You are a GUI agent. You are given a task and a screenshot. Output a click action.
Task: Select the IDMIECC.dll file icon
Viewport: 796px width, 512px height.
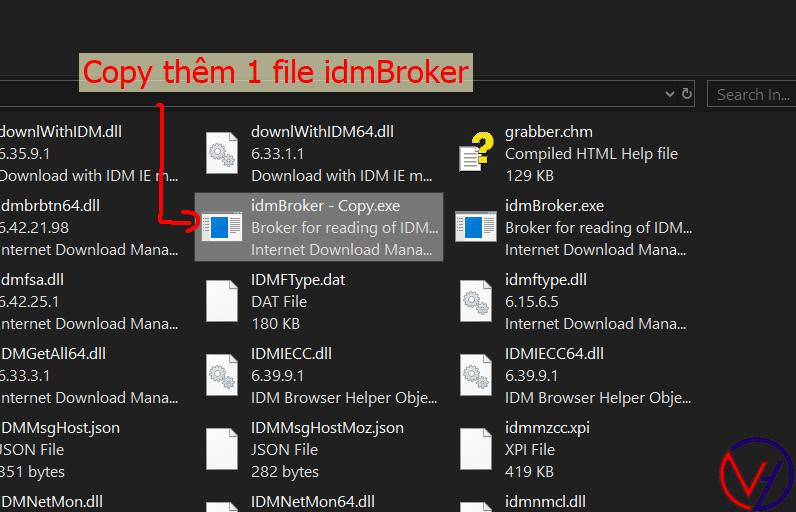221,375
